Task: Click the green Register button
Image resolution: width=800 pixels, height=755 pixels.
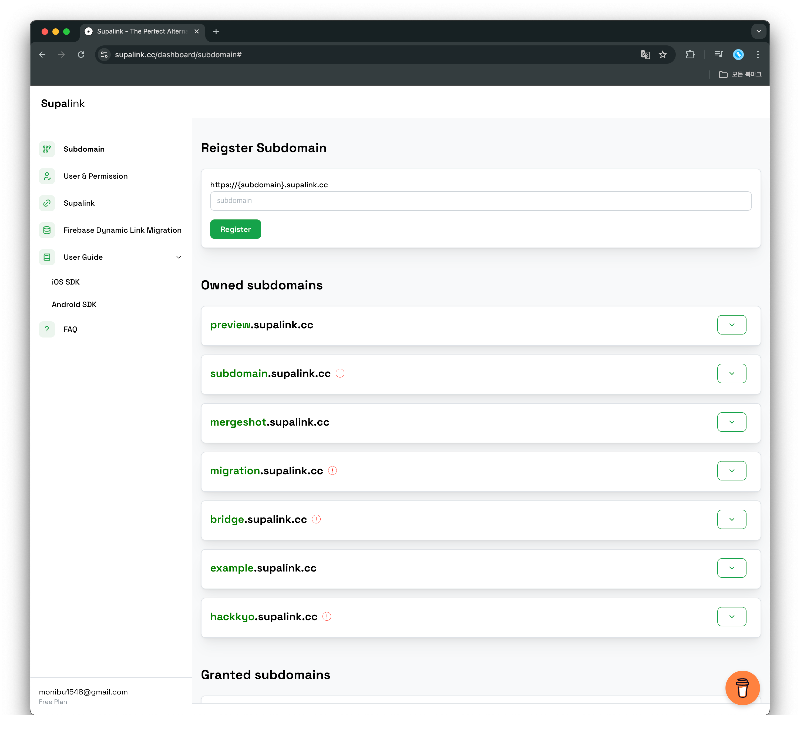Action: [235, 230]
